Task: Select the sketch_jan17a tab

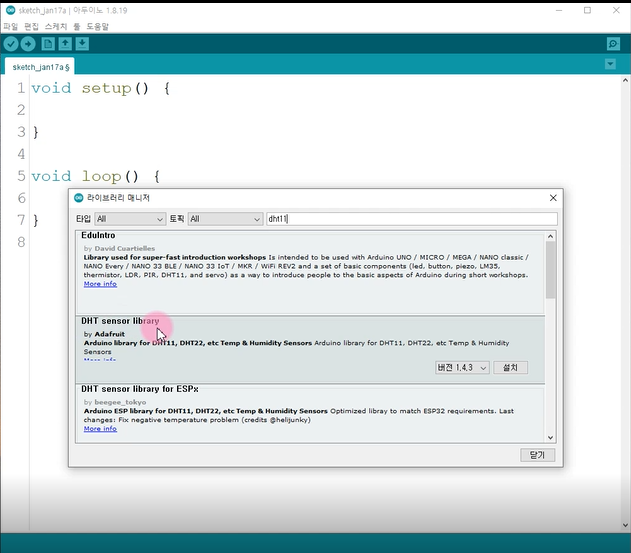Action: (x=41, y=67)
